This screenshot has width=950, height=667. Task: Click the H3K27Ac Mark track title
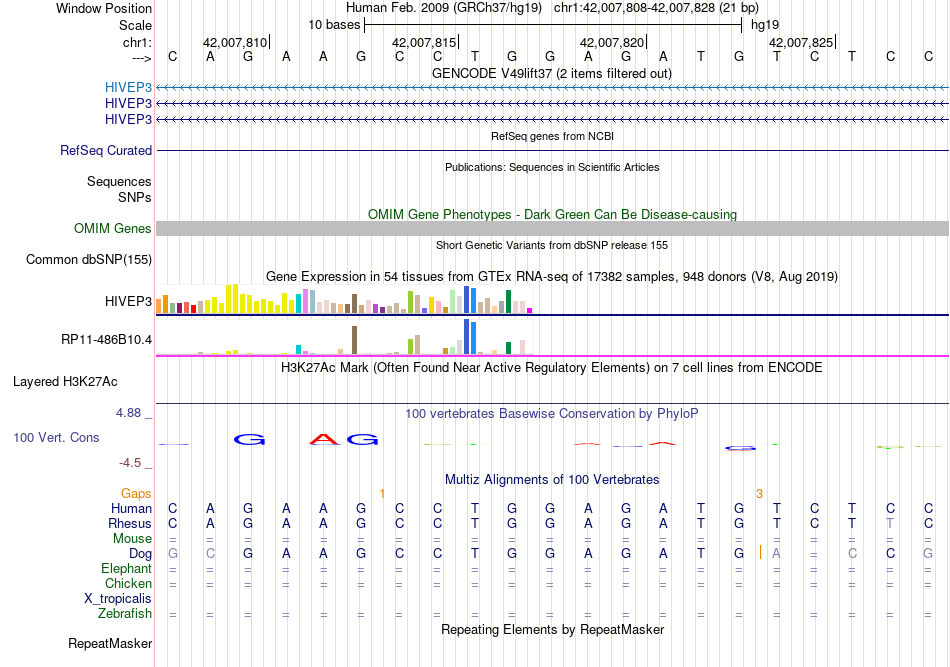click(x=552, y=368)
